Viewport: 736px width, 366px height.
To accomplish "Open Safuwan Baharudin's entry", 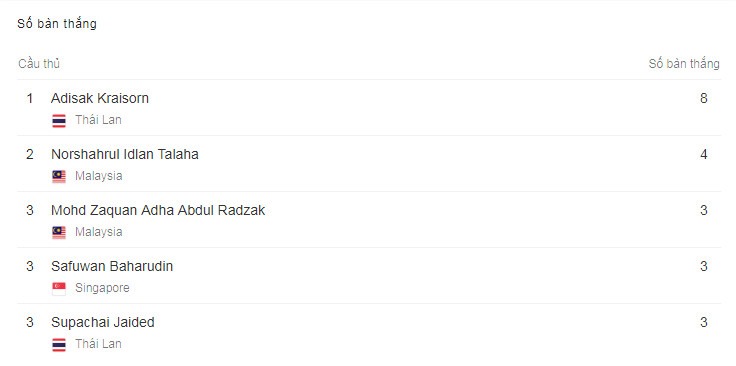I will [112, 266].
